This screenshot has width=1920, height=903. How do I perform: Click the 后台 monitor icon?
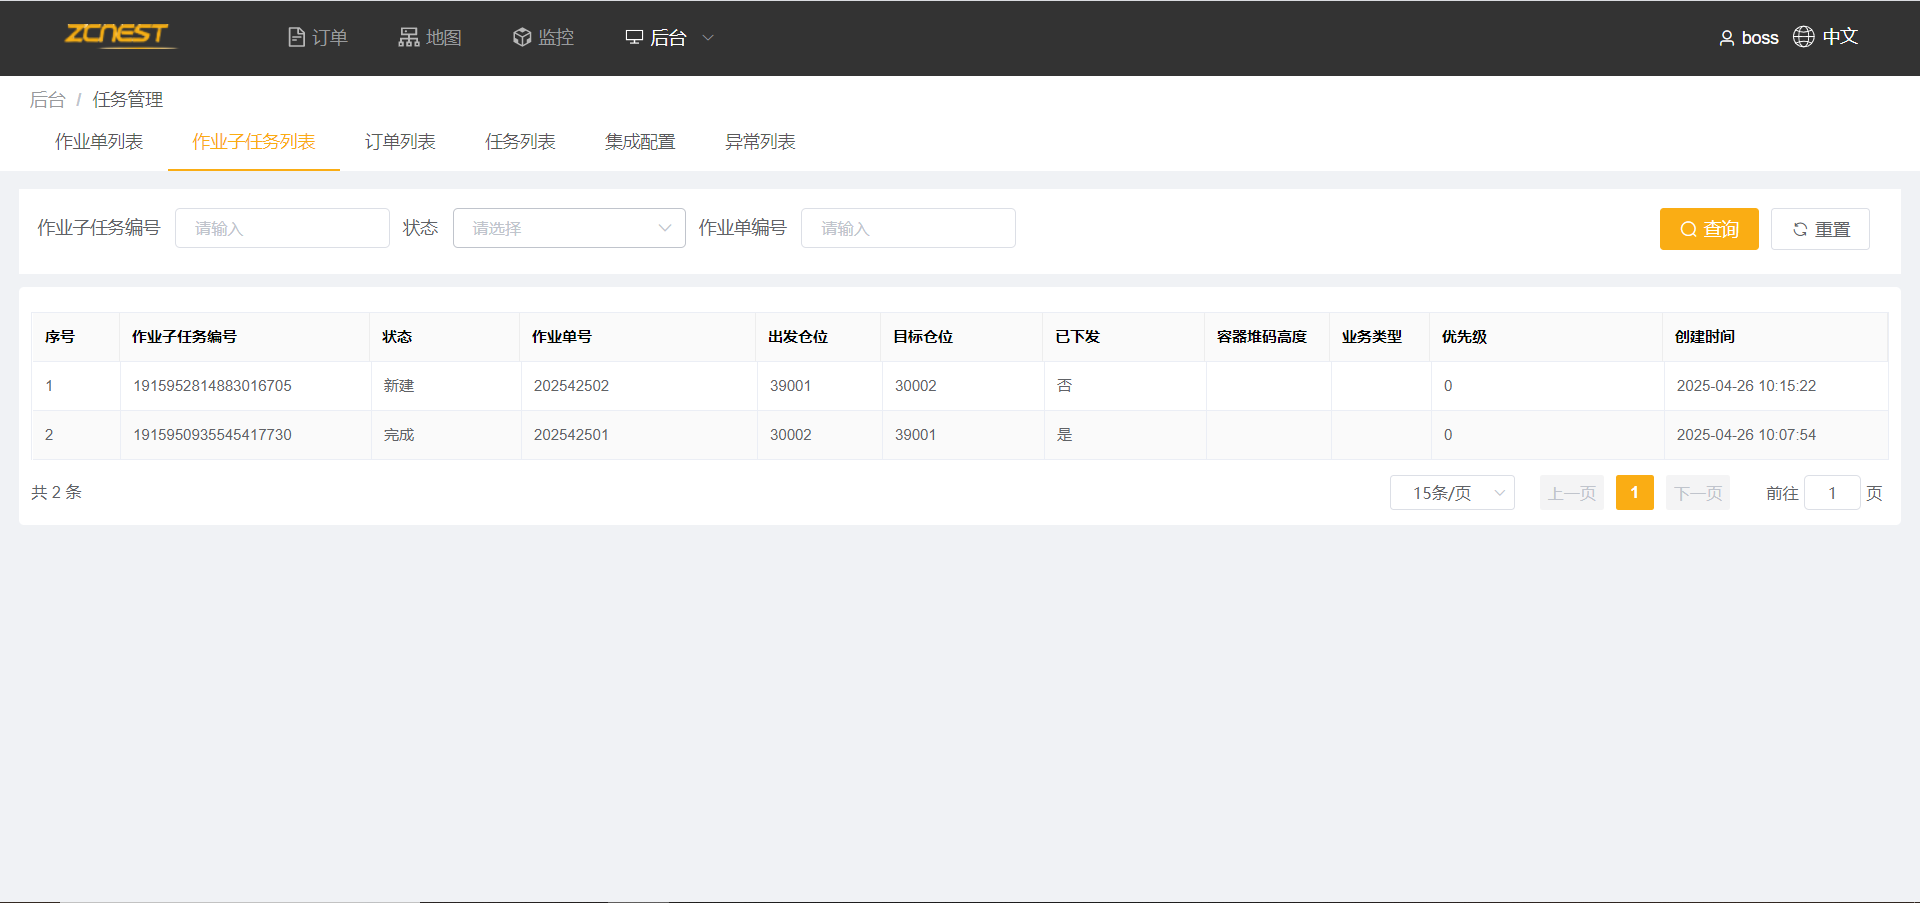[x=634, y=37]
